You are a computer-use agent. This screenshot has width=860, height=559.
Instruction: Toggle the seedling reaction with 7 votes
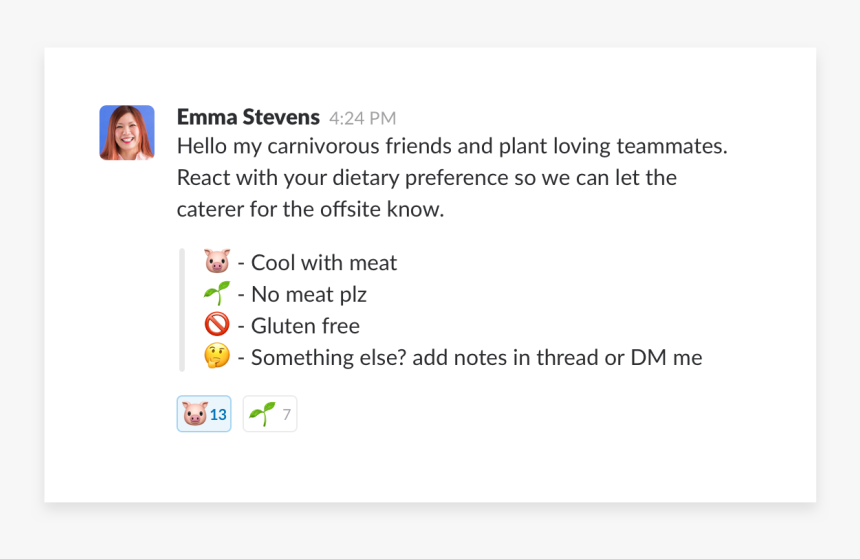270,414
